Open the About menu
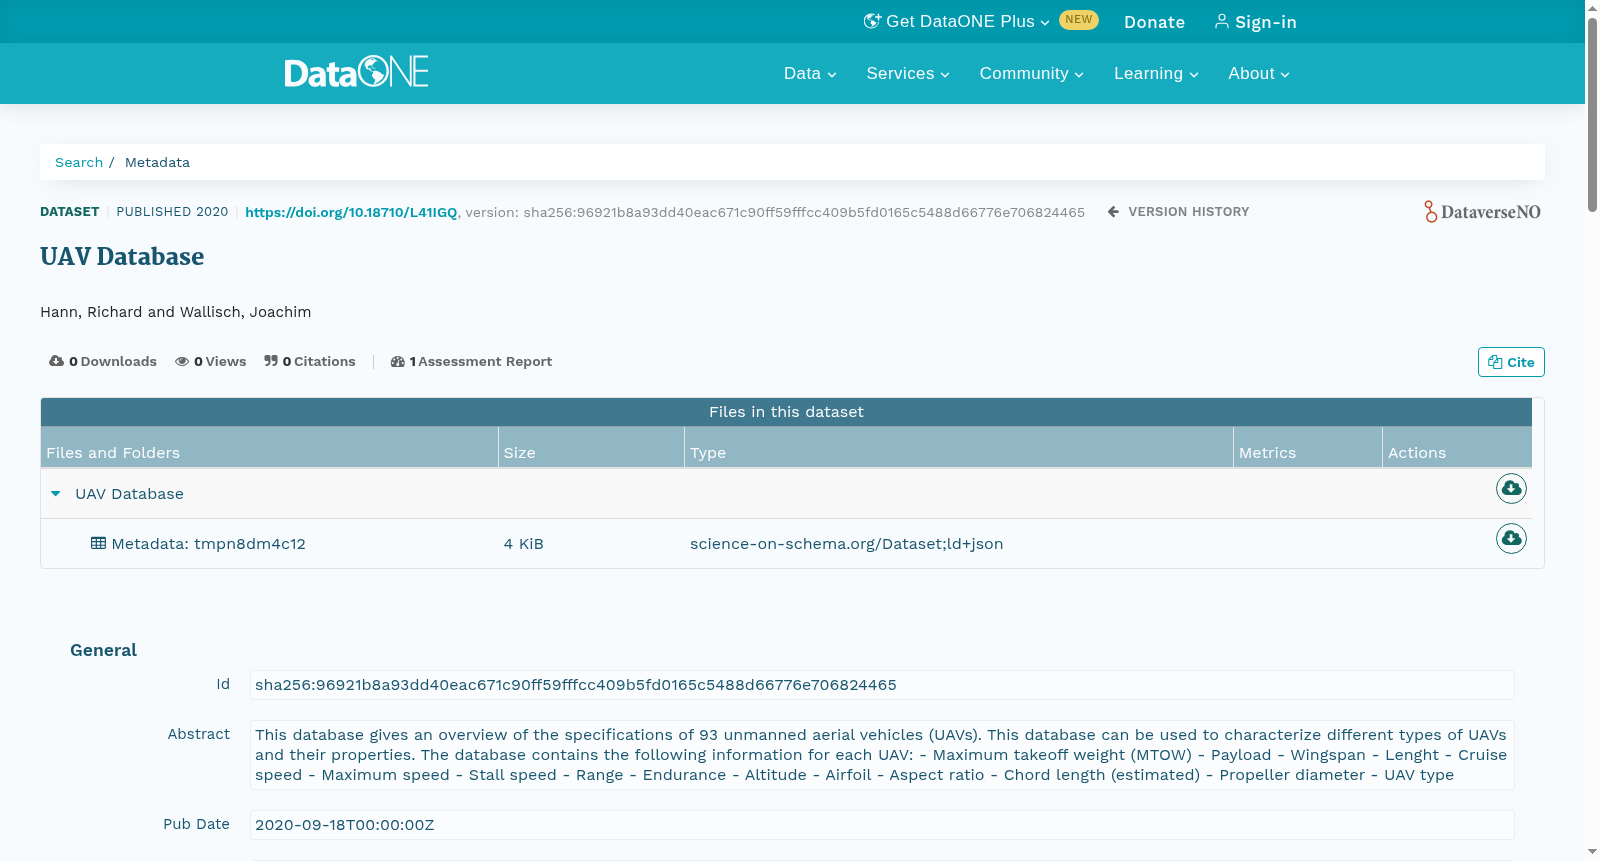This screenshot has height=861, width=1600. click(x=1259, y=73)
